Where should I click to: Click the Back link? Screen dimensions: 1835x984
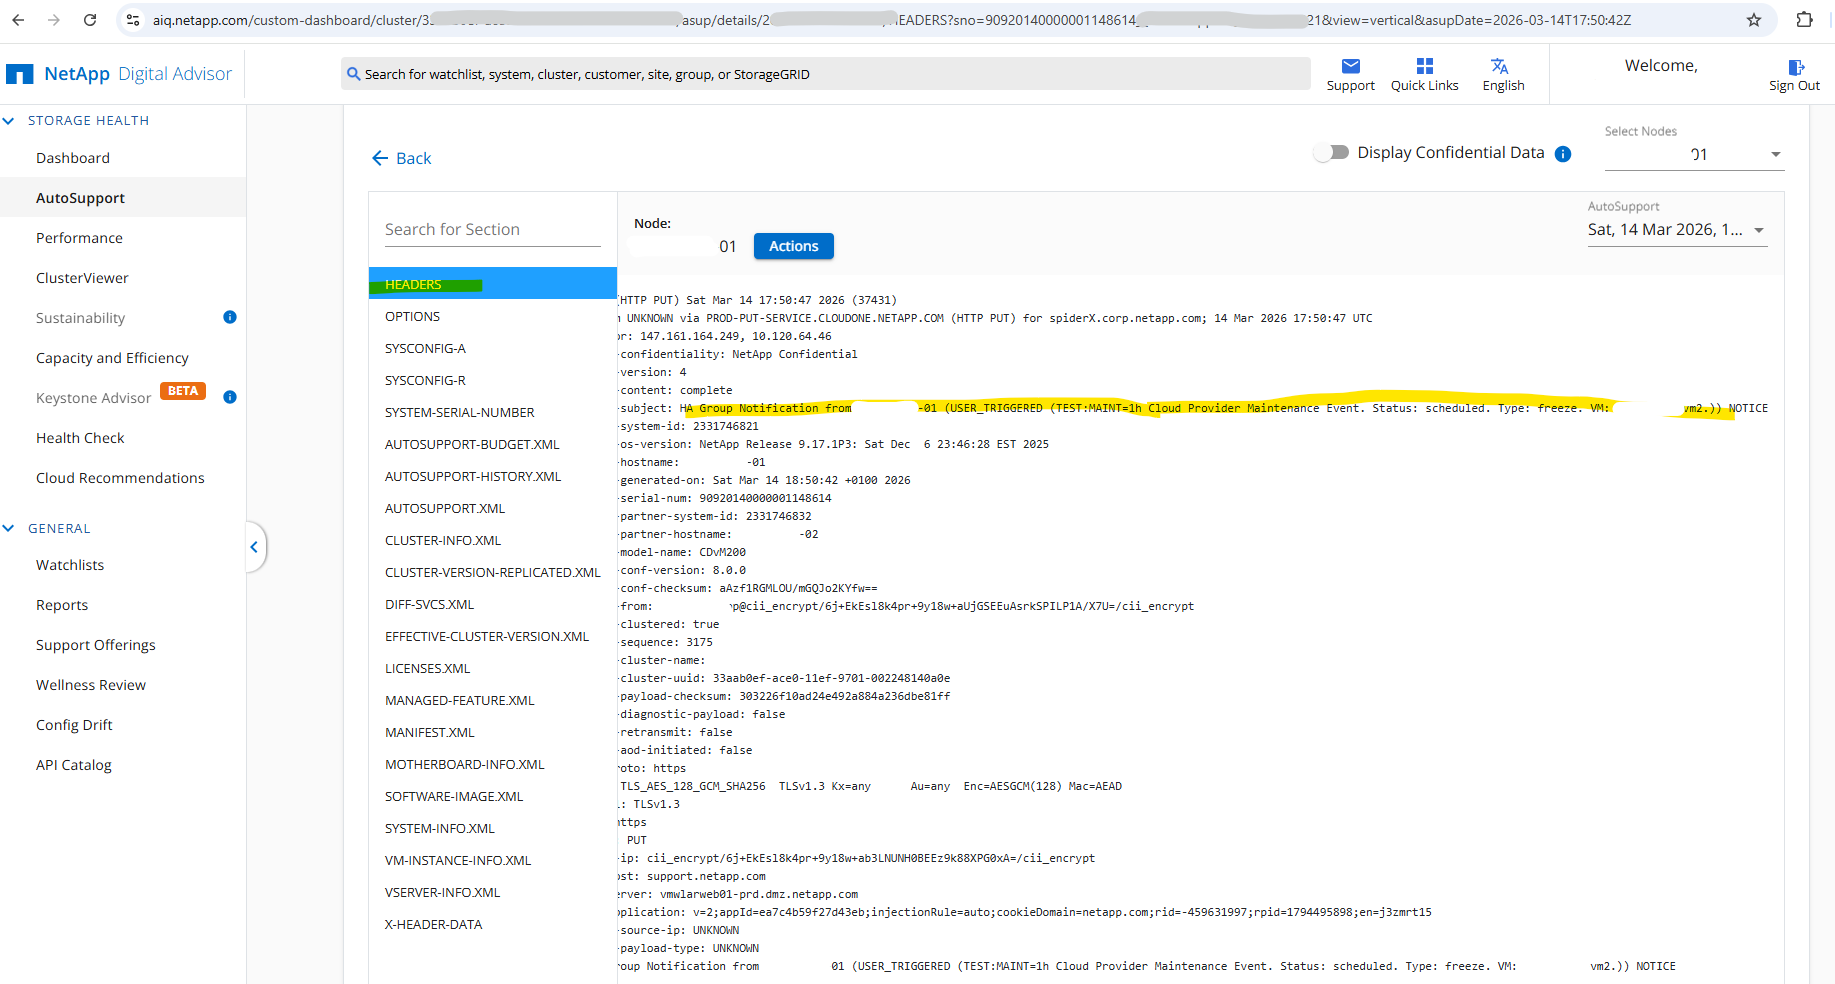click(x=413, y=158)
